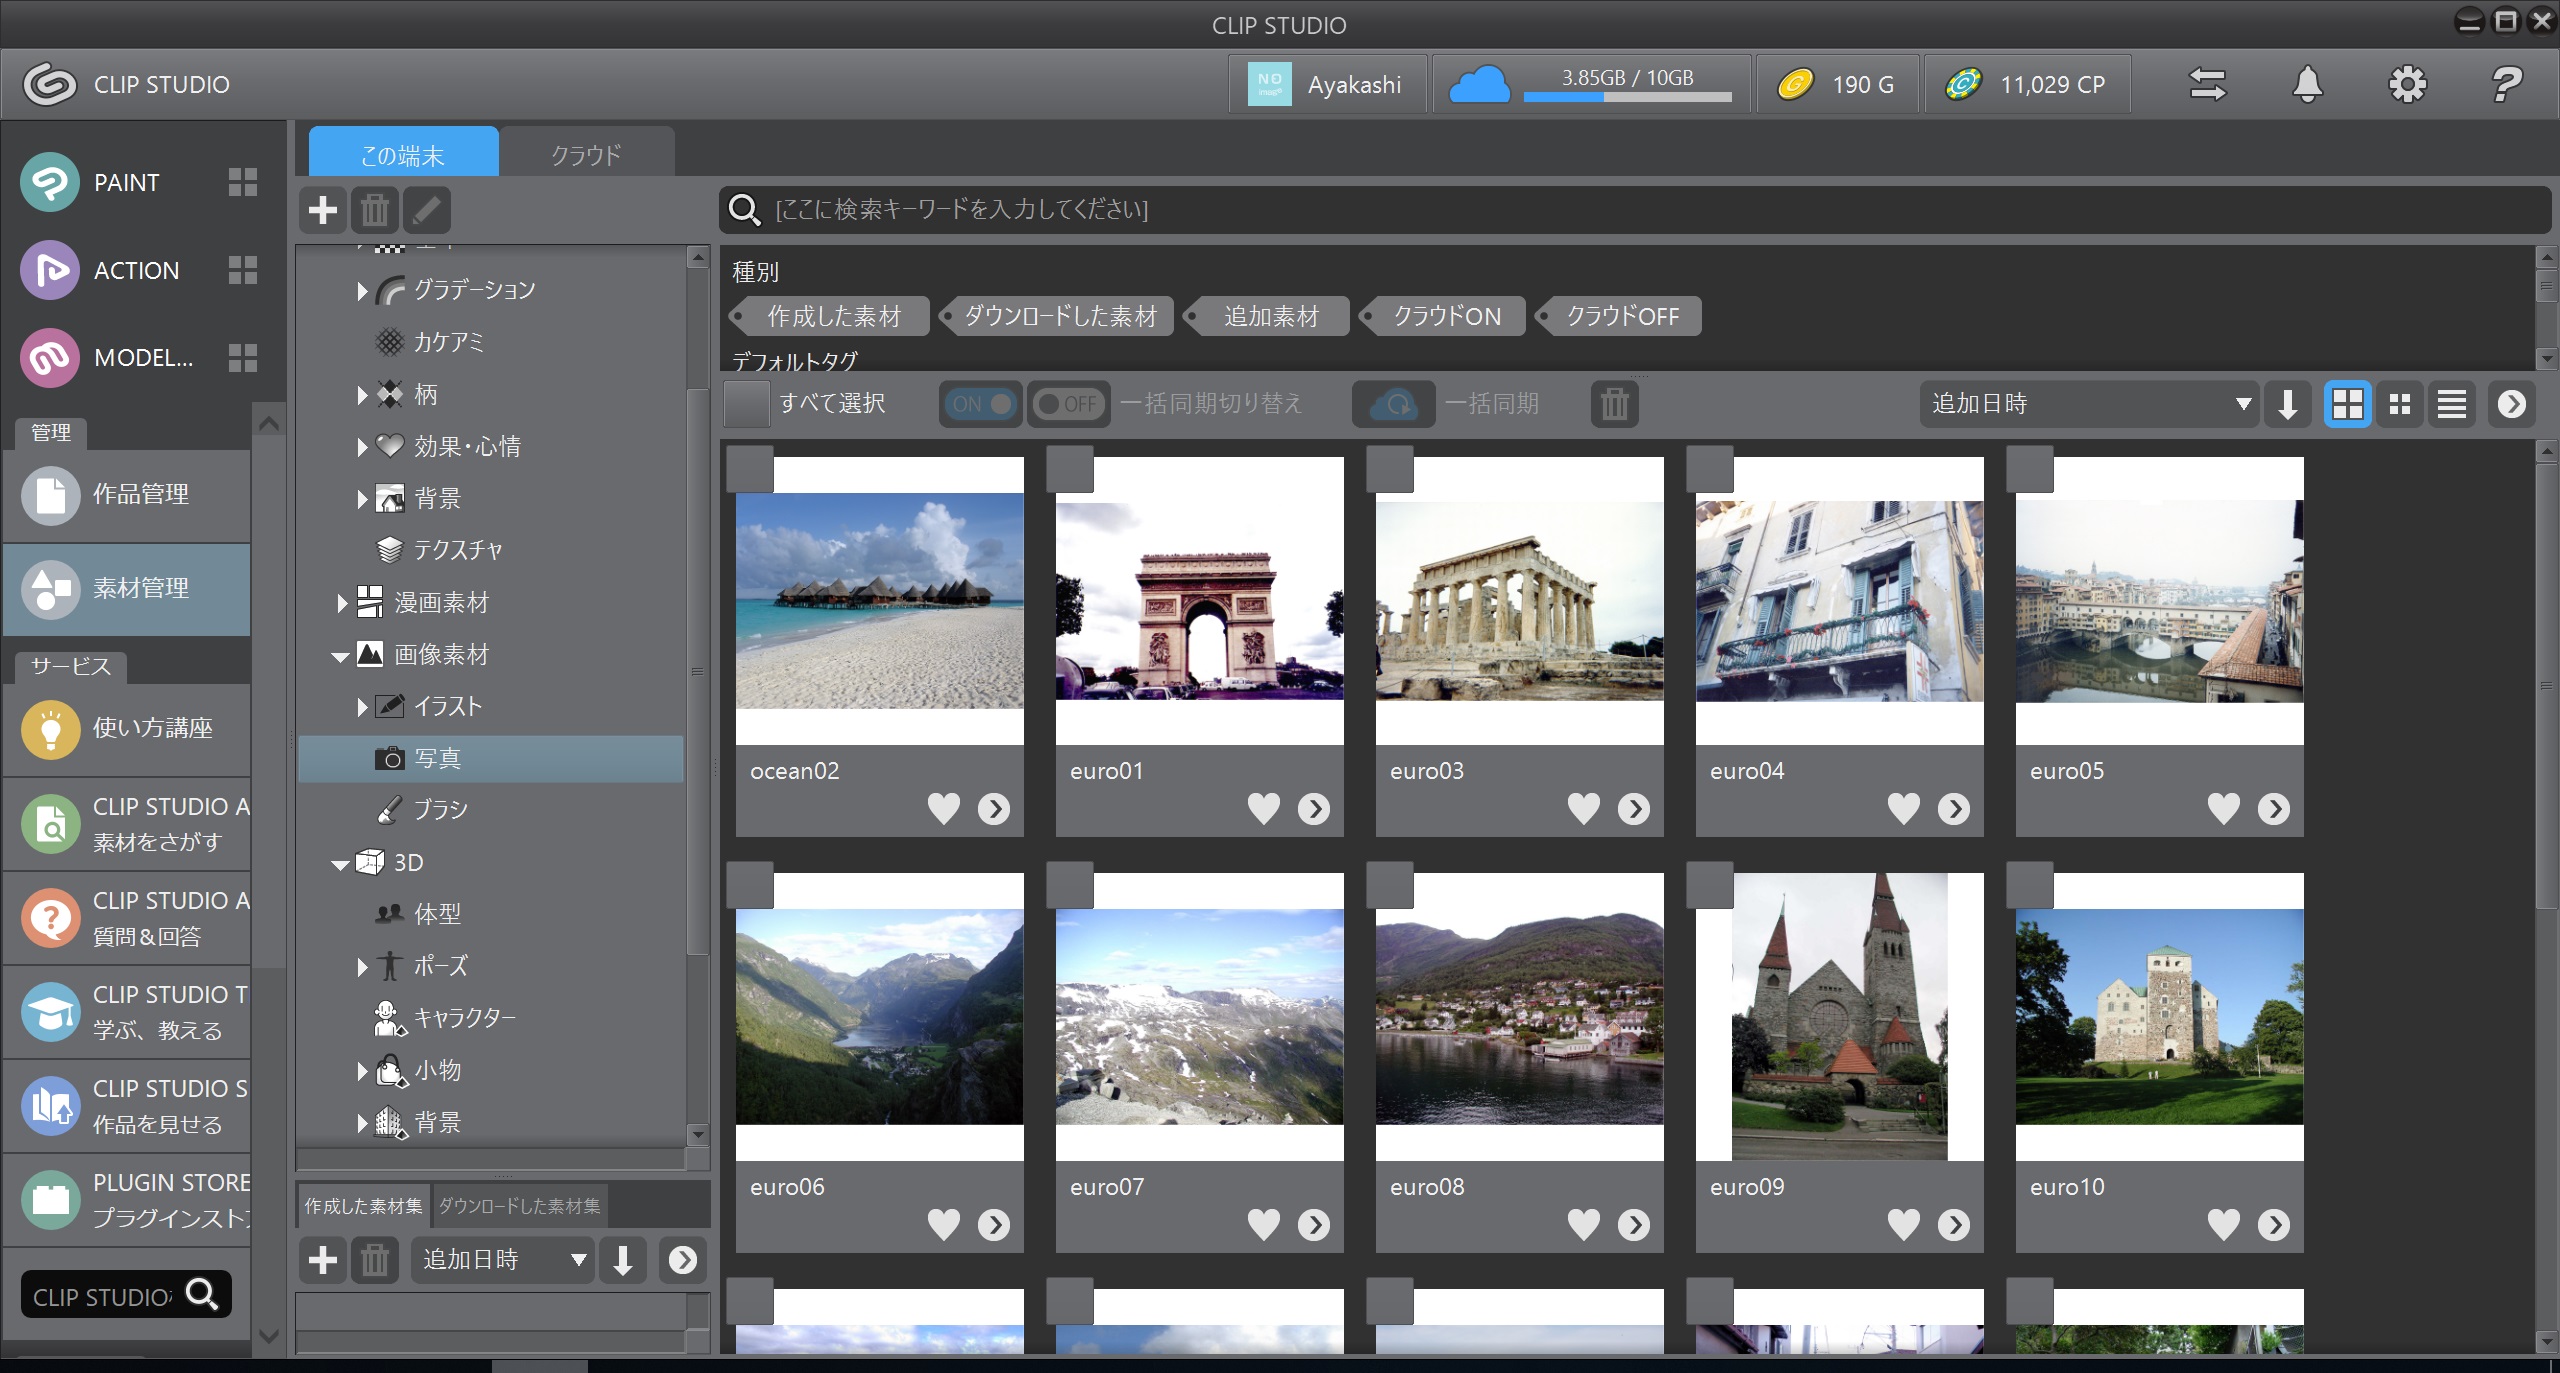2560x1373 pixels.
Task: Open detail arrow for euro05
Action: (x=2273, y=808)
